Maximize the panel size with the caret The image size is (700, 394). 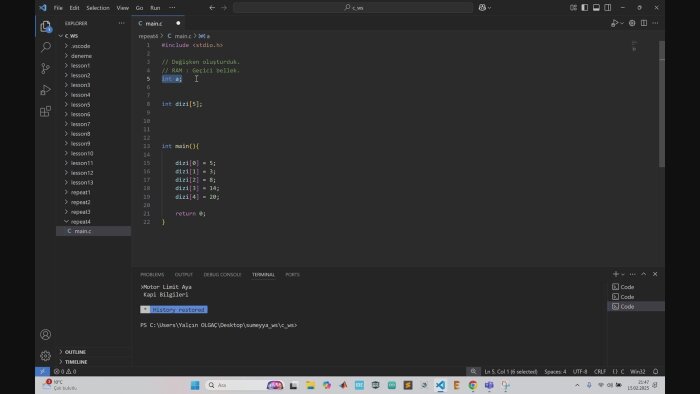click(644, 274)
